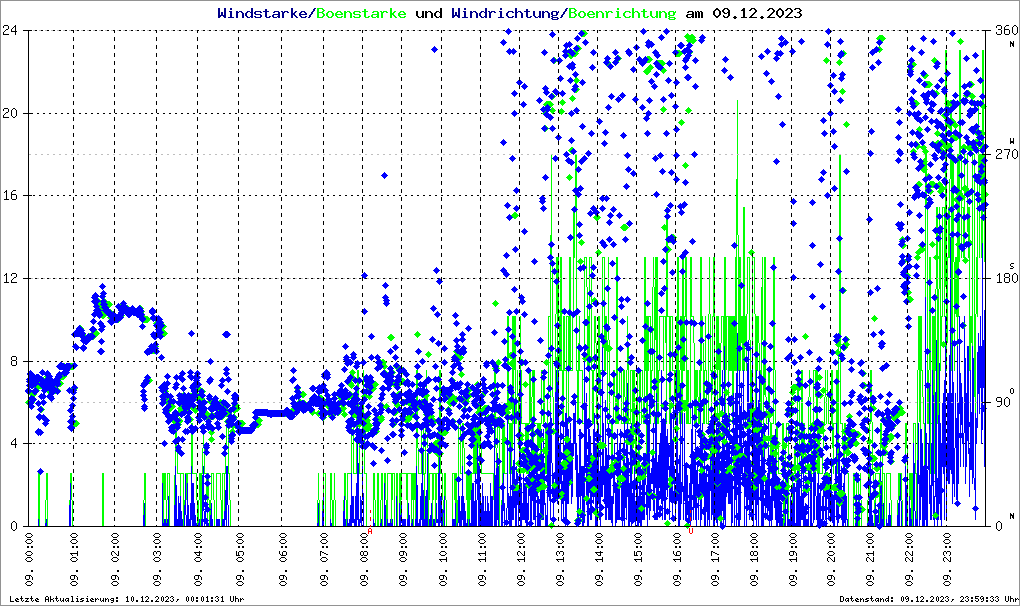Click left axis value 20
1020x606 pixels.
(x=9, y=113)
